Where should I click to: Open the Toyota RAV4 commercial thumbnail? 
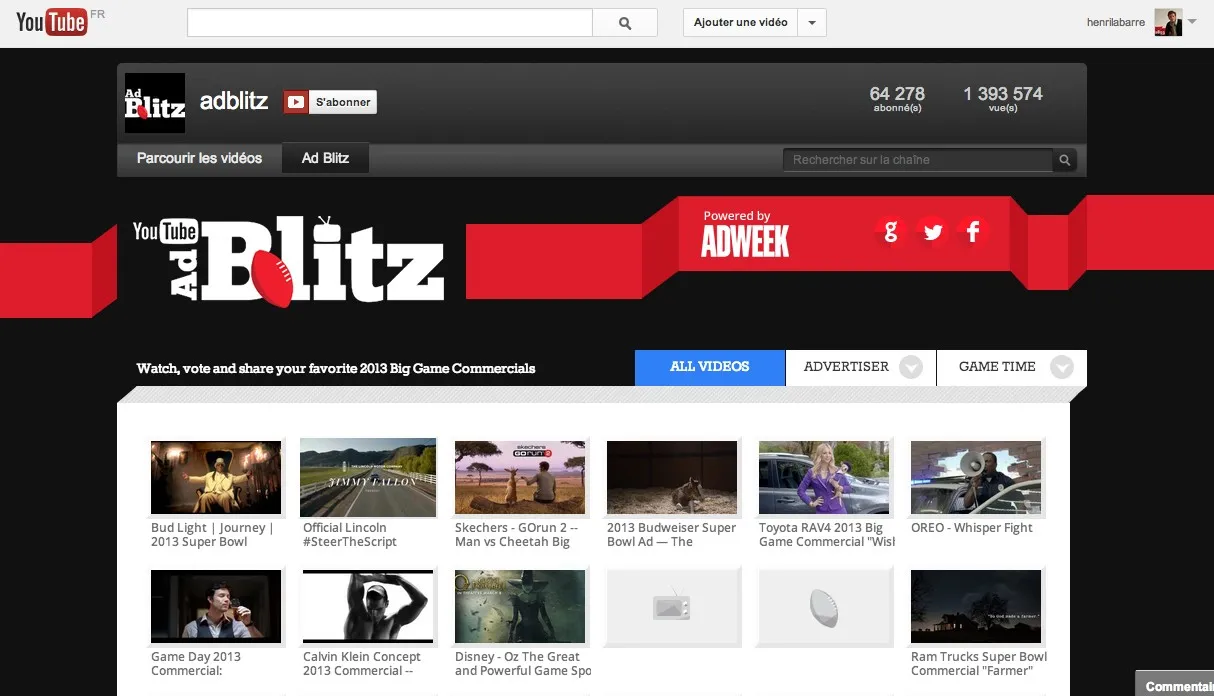click(824, 478)
